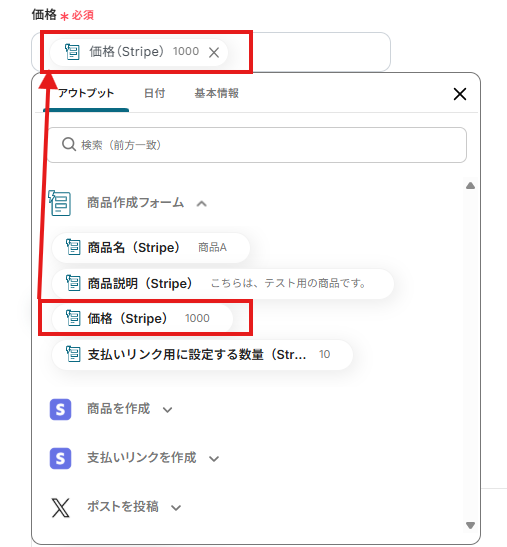Choose the 支払いリンク用に設定する数量 output item
This screenshot has width=507, height=547.
pyautogui.click(x=202, y=354)
